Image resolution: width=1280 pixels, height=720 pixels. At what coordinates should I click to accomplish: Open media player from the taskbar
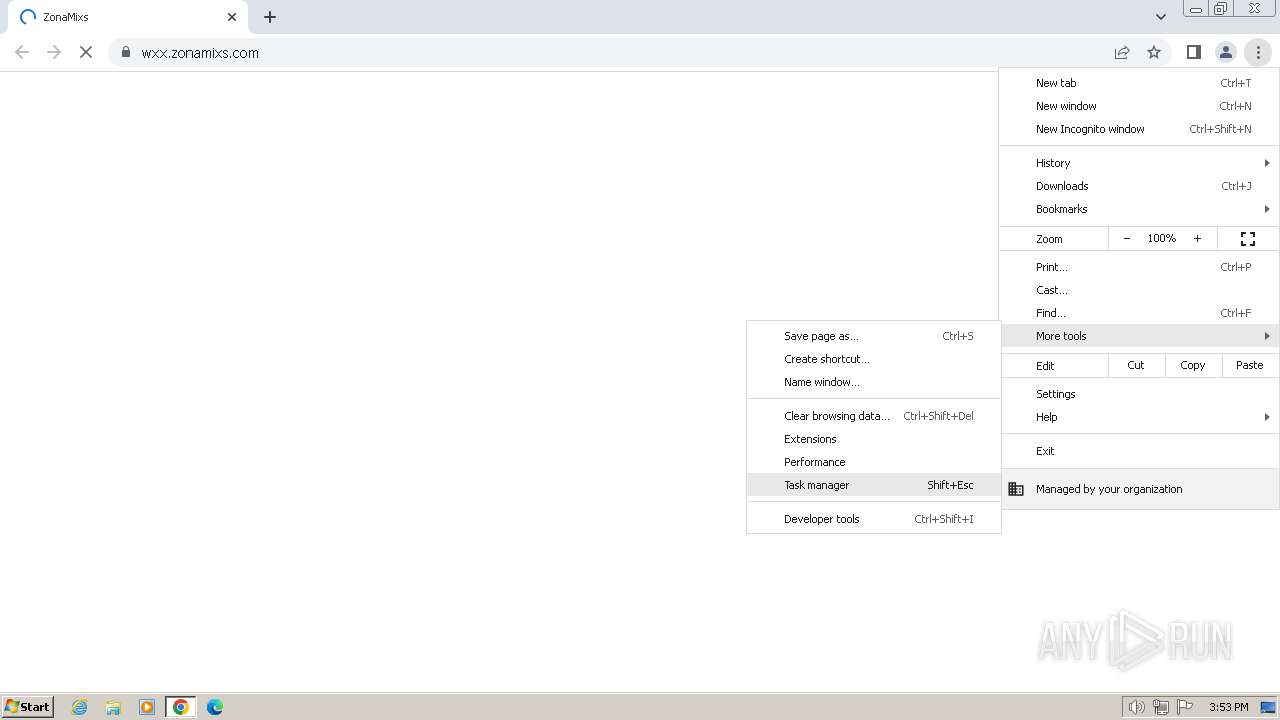[147, 707]
